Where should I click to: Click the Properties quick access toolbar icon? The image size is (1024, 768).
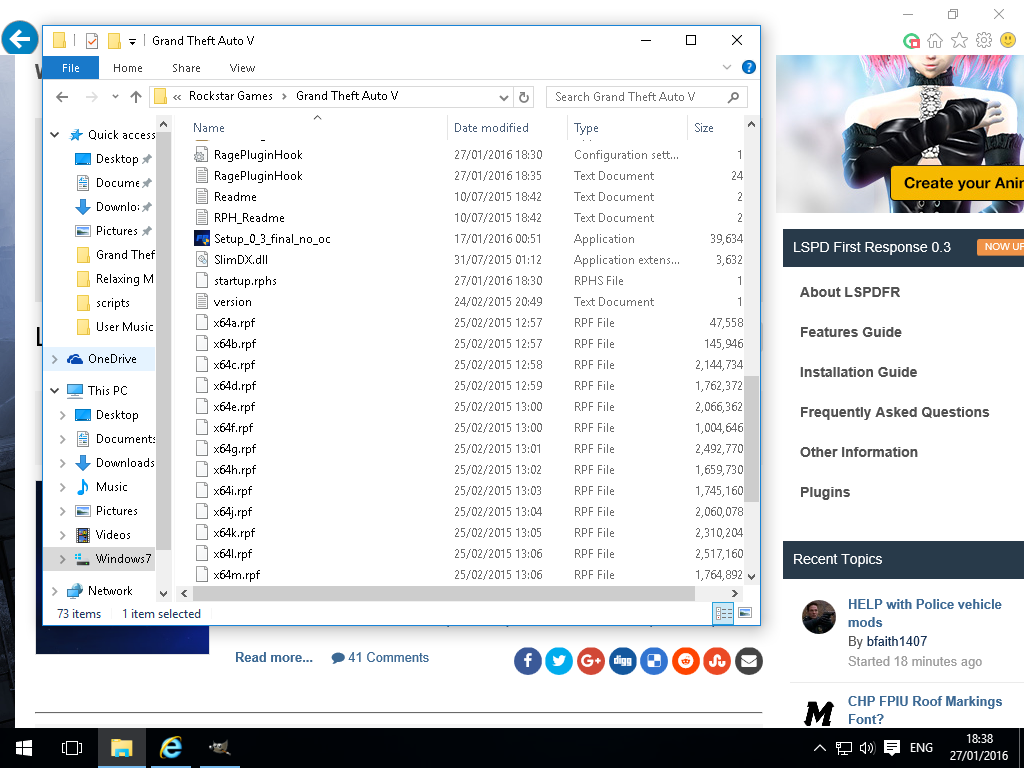click(x=92, y=41)
